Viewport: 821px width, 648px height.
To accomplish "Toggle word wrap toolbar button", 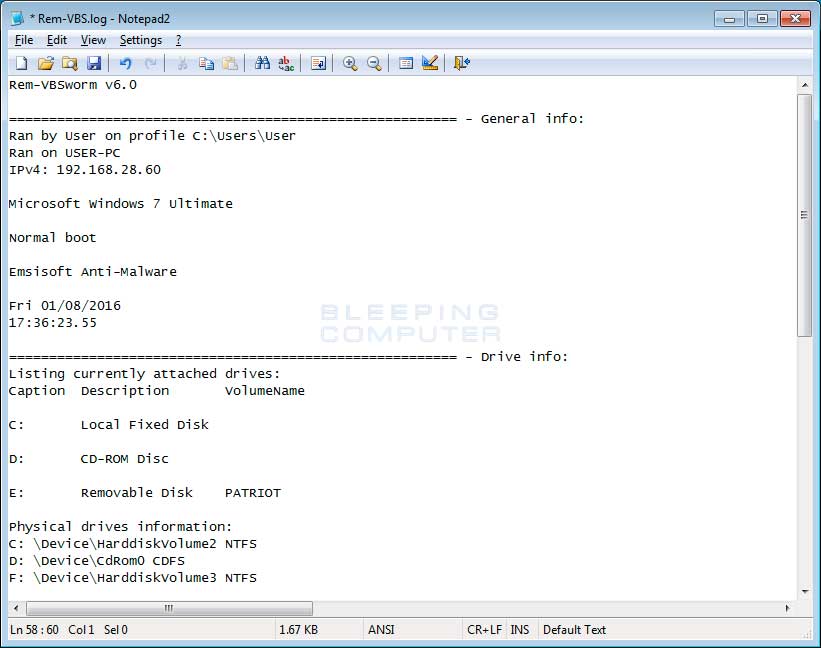I will coord(318,63).
